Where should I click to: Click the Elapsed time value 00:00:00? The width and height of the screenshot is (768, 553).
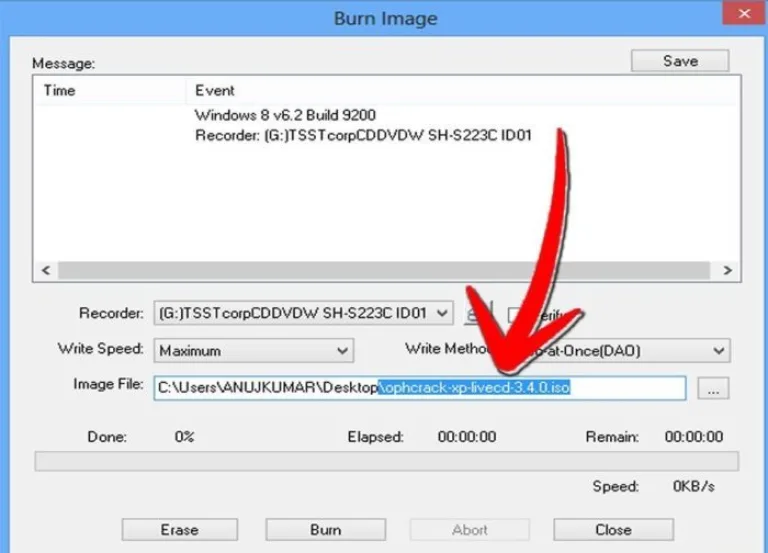click(x=467, y=436)
